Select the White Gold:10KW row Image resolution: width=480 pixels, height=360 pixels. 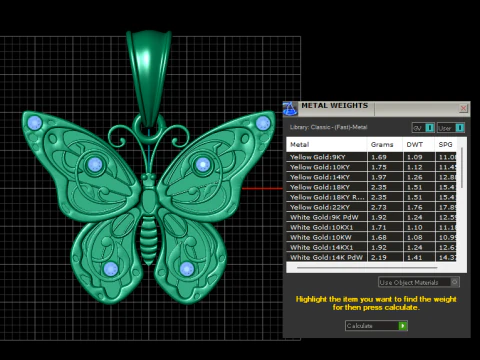371,237
